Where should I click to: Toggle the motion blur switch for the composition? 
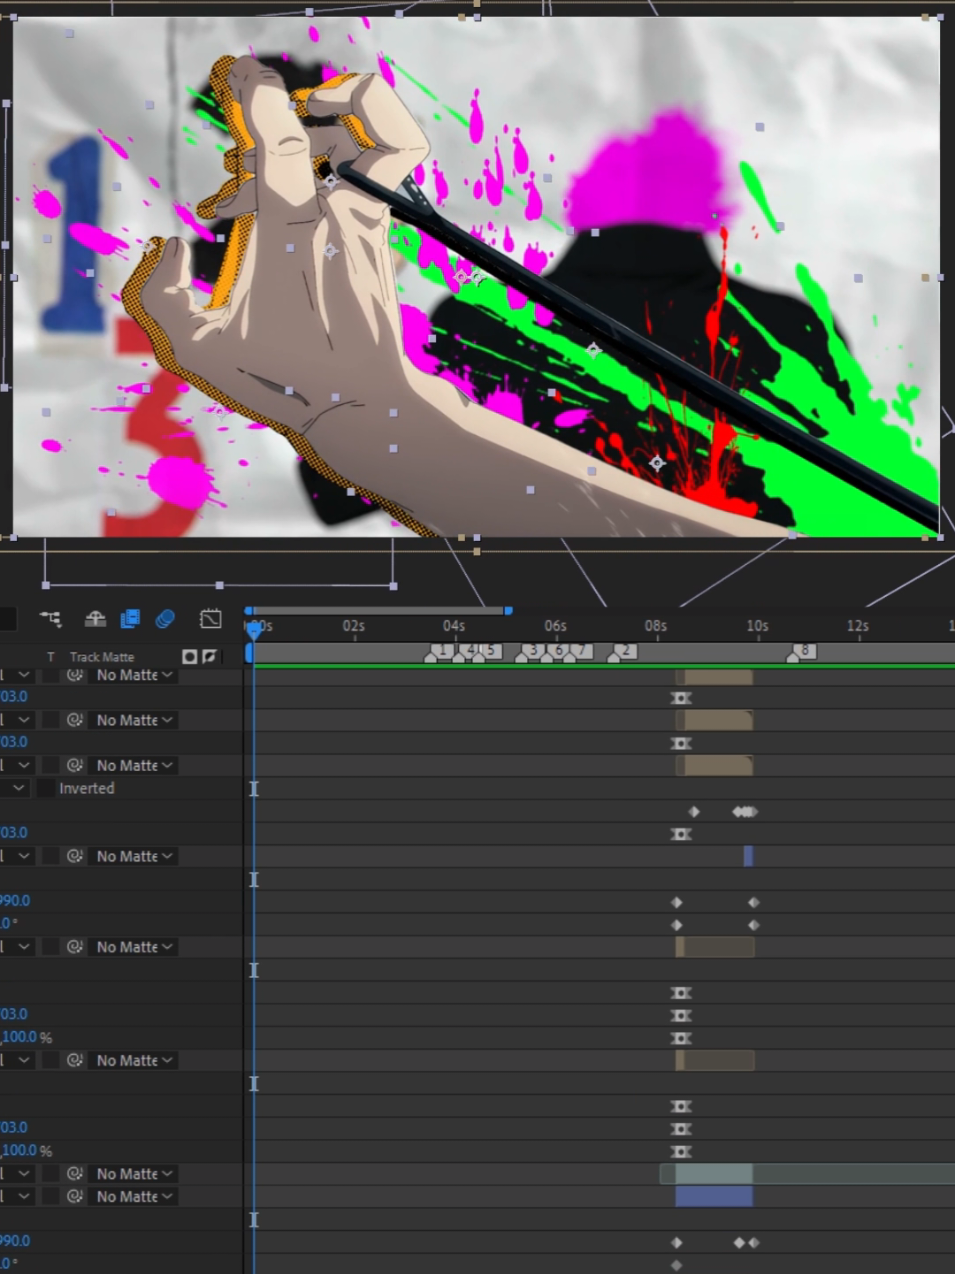point(165,619)
